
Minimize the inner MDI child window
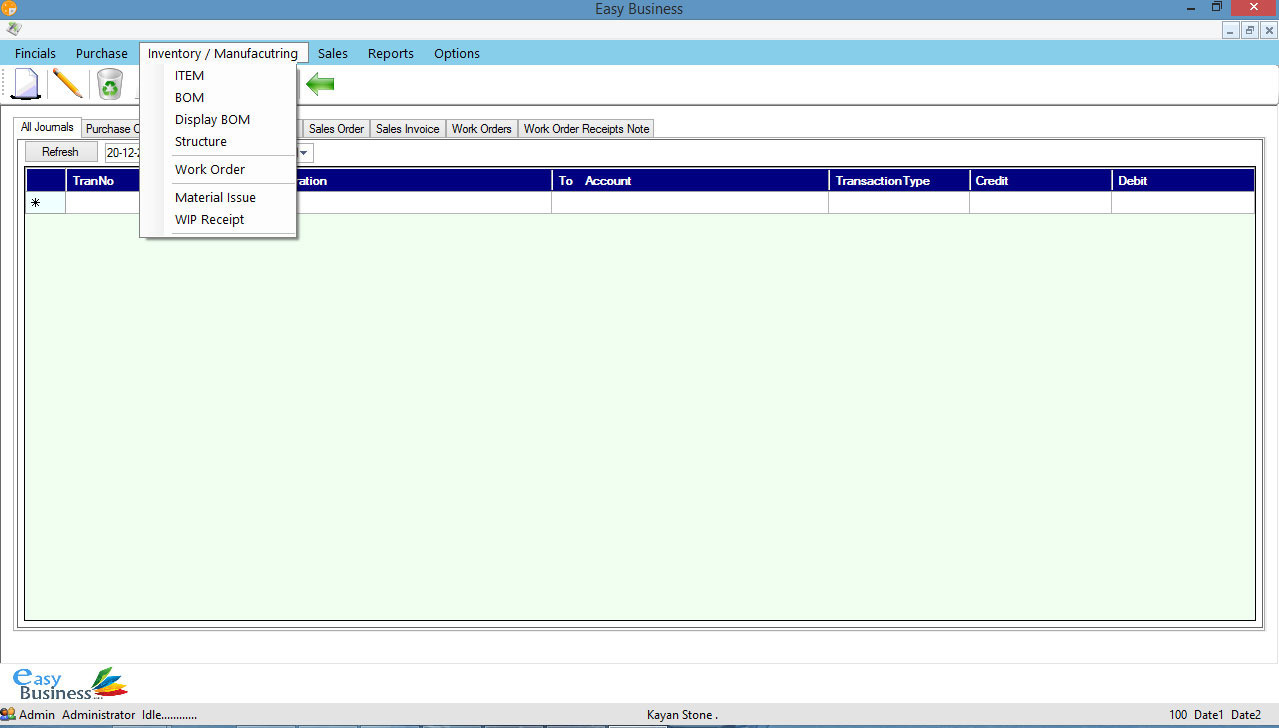[1232, 31]
